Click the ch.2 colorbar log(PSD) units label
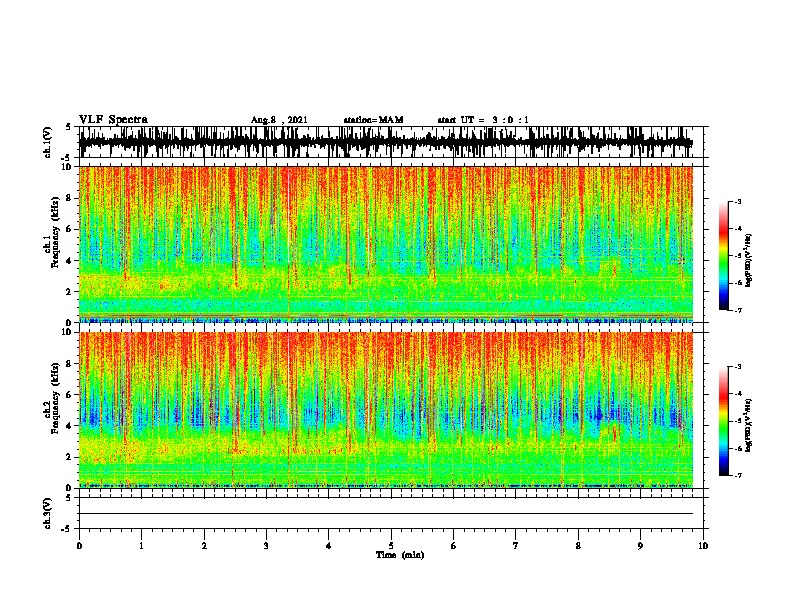Viewport: 792px width, 612px height. point(749,425)
